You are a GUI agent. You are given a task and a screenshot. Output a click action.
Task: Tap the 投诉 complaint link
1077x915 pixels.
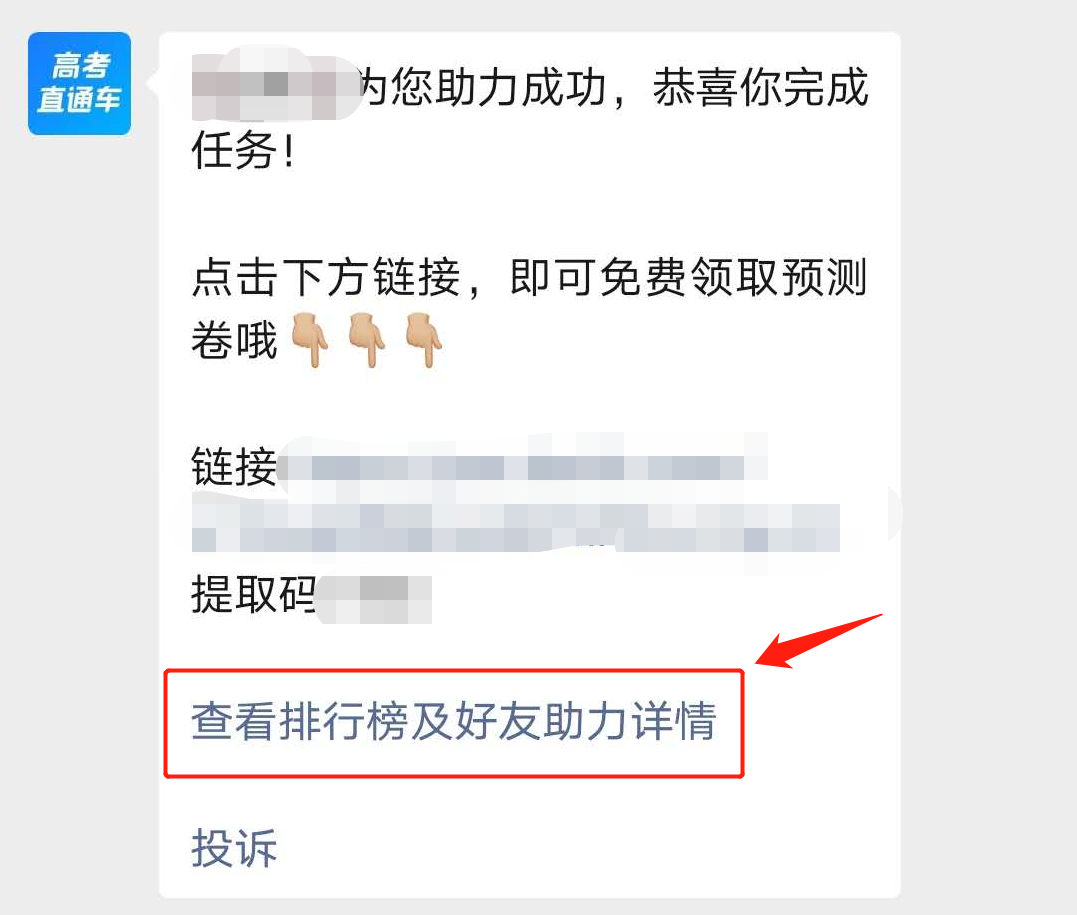coord(234,848)
